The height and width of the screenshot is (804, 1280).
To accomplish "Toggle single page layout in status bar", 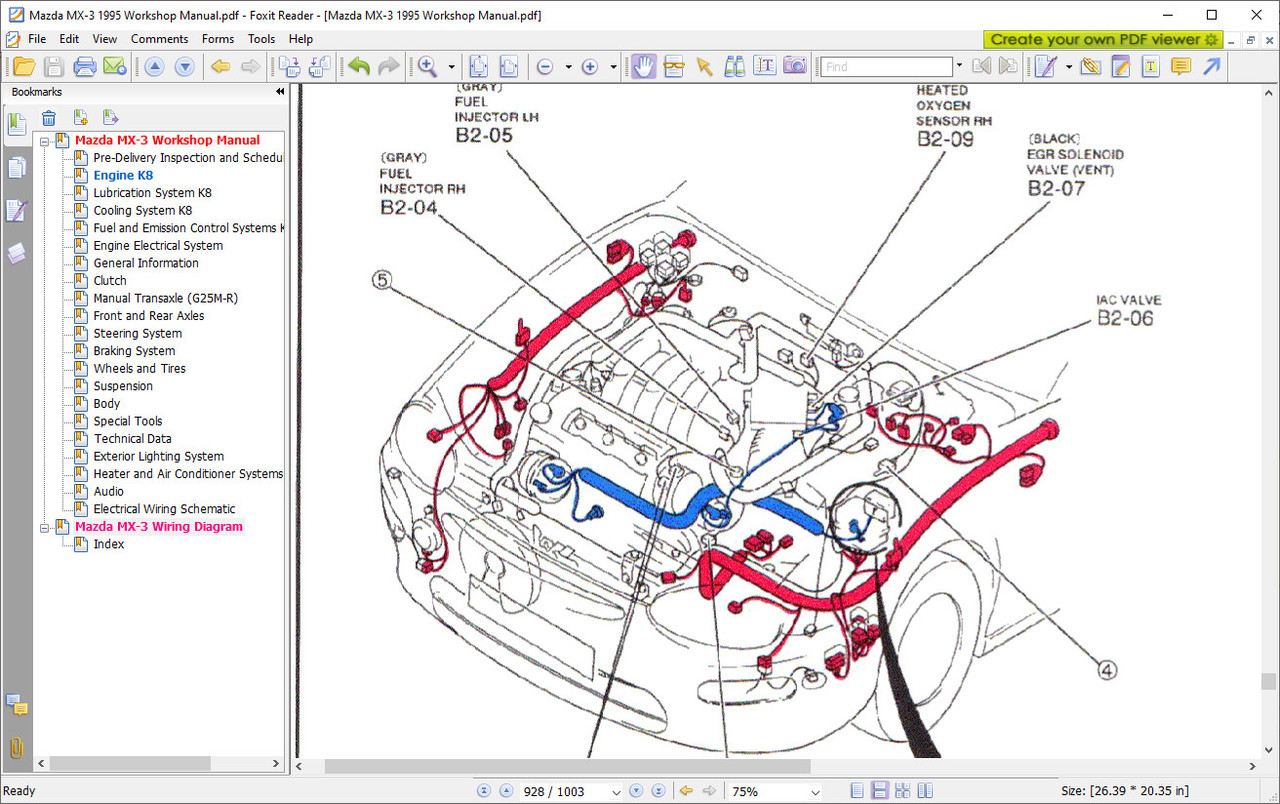I will (858, 791).
